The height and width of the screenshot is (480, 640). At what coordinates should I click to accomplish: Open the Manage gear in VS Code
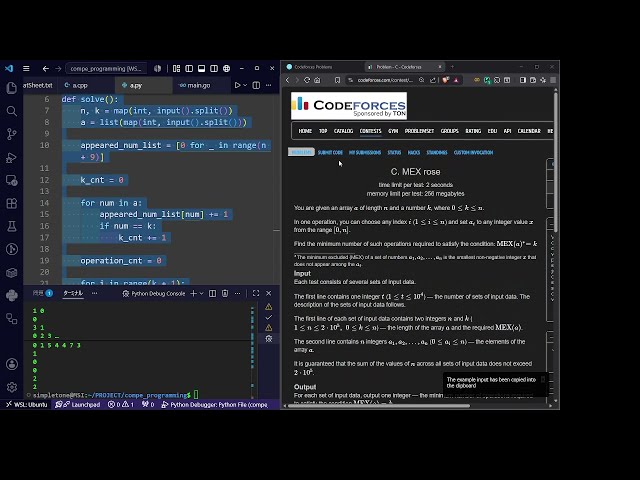(x=11, y=387)
